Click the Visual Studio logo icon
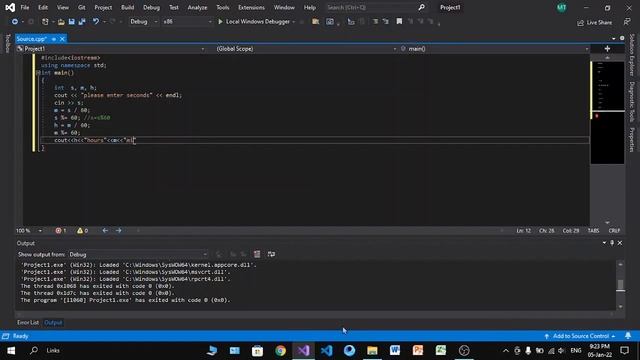 coord(10,7)
